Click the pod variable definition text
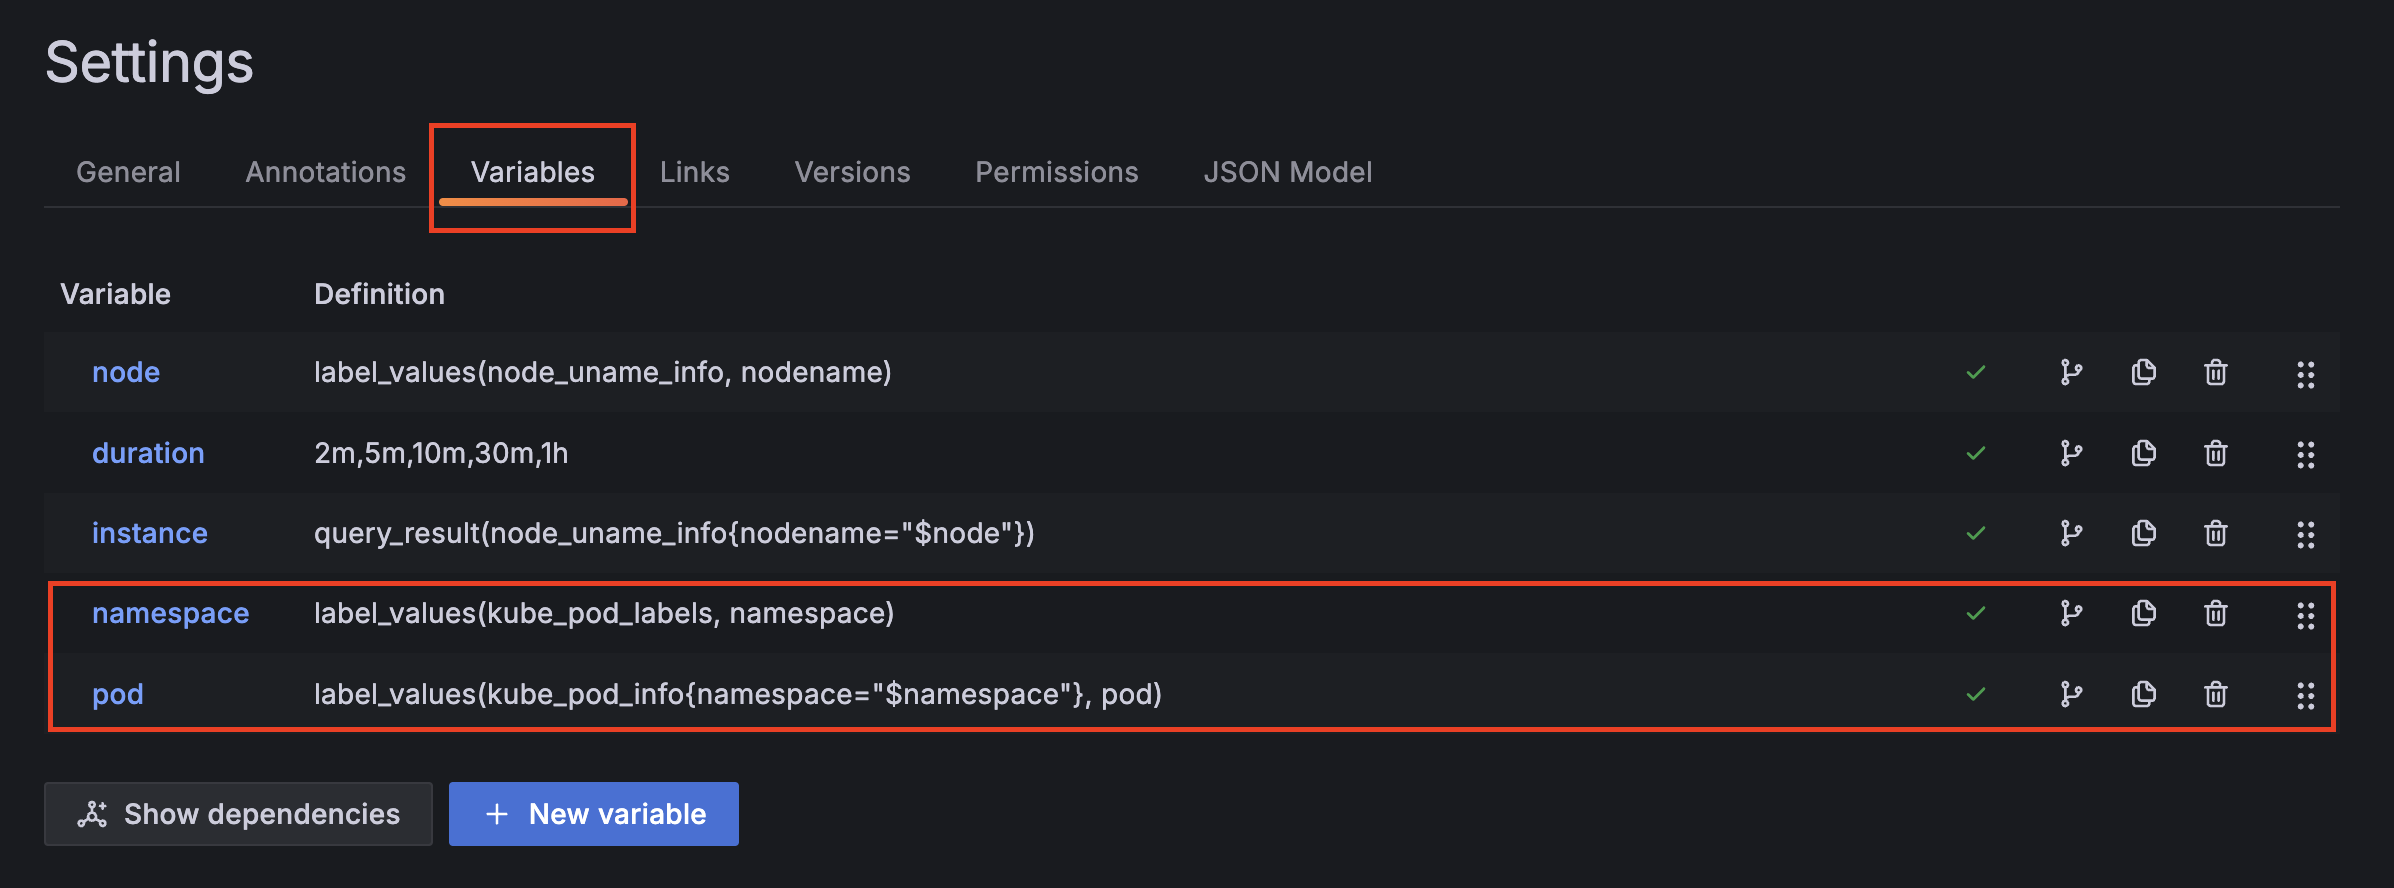2394x888 pixels. click(737, 694)
